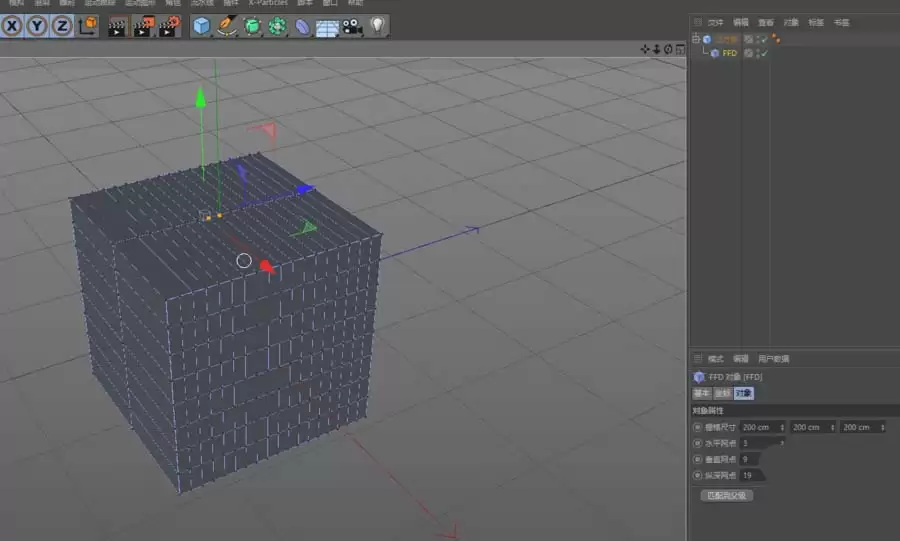The image size is (900, 541).
Task: Toggle keyframe circle for 栅格尺寸
Action: (x=697, y=427)
